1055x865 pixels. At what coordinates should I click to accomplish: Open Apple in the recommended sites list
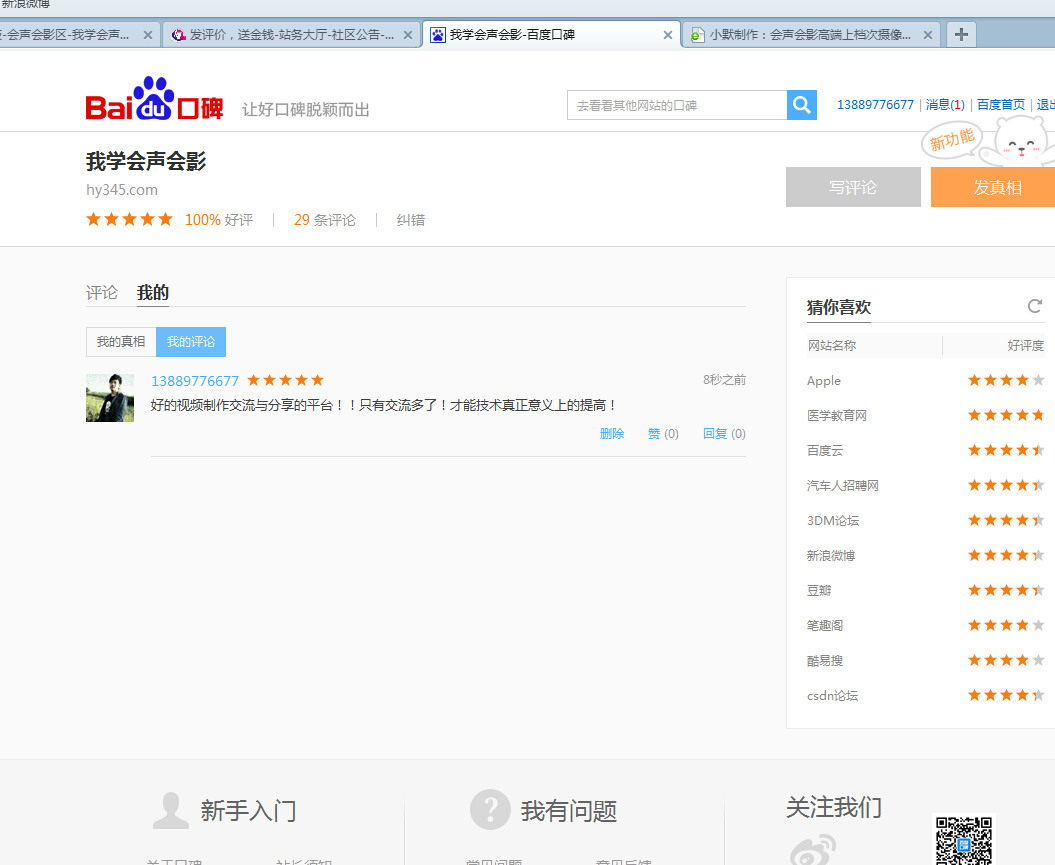[x=824, y=381]
